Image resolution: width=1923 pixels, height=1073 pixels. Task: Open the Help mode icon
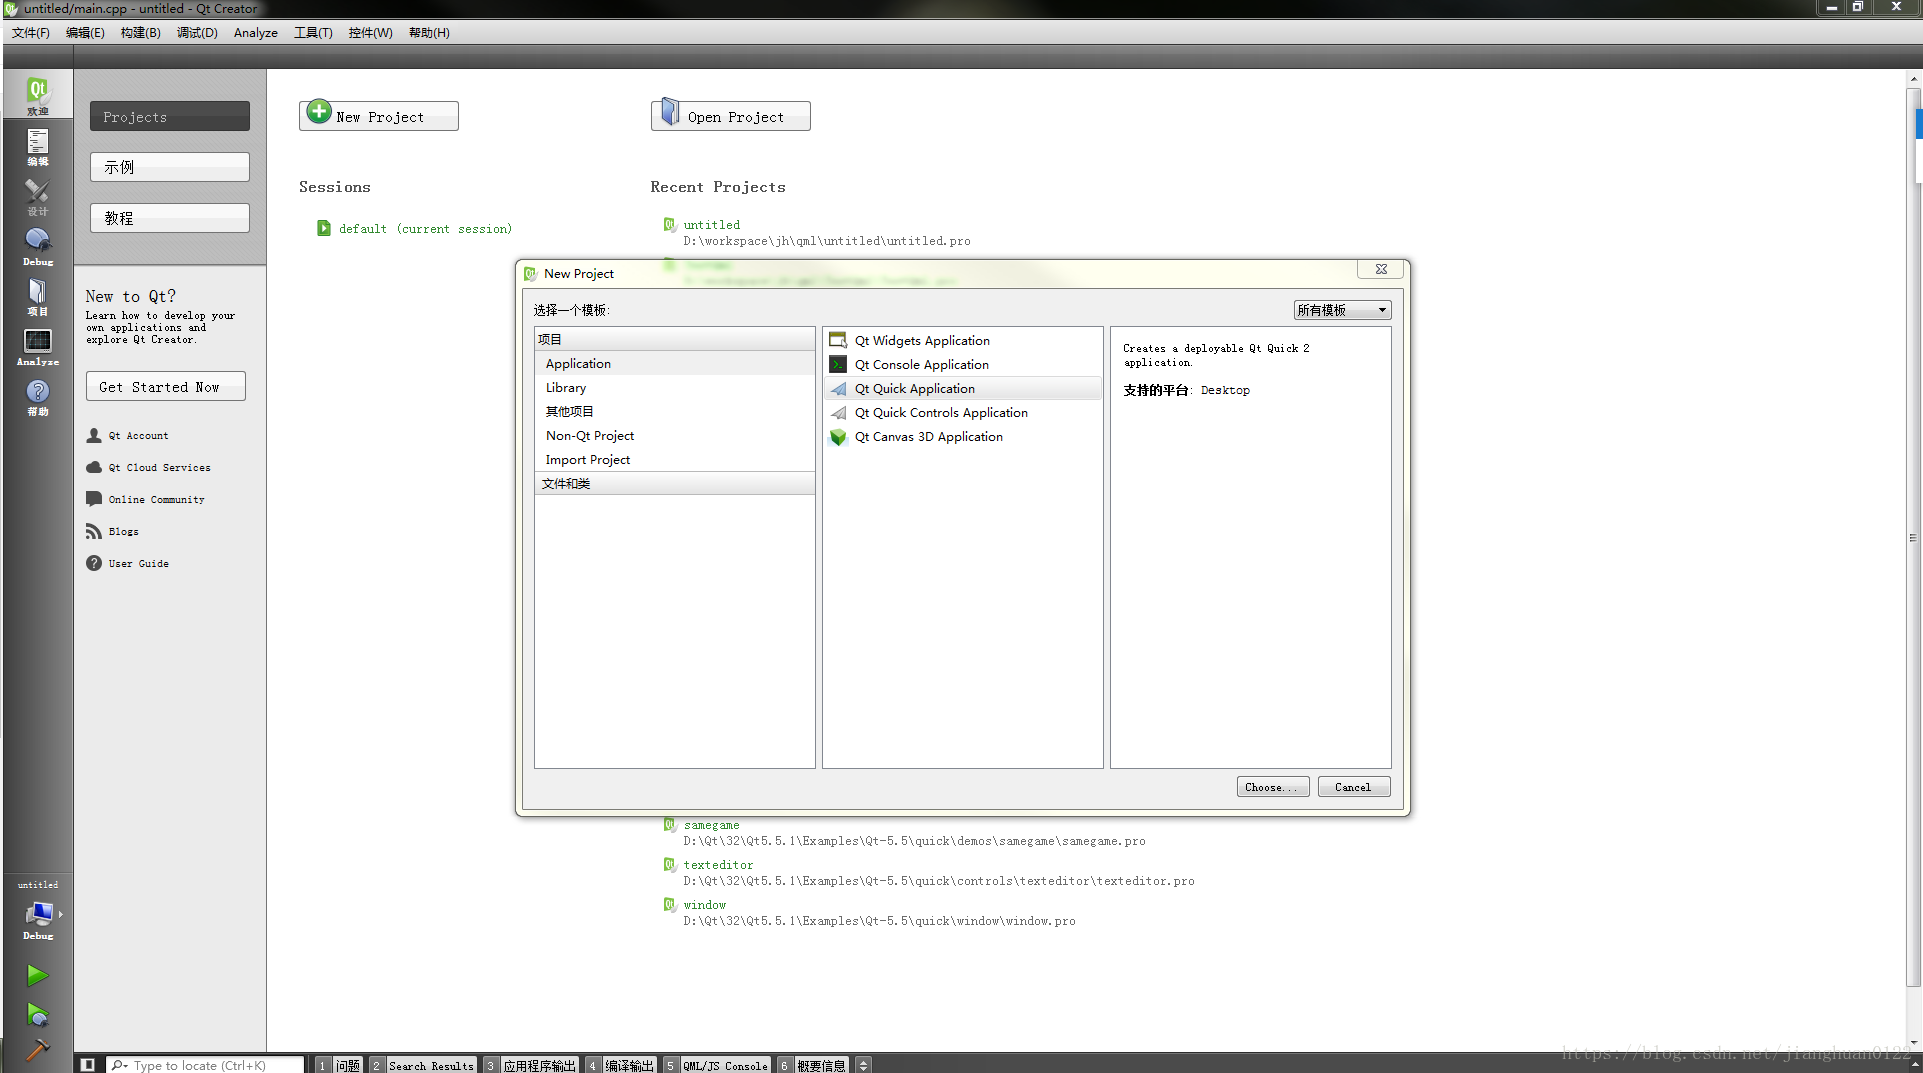tap(37, 396)
